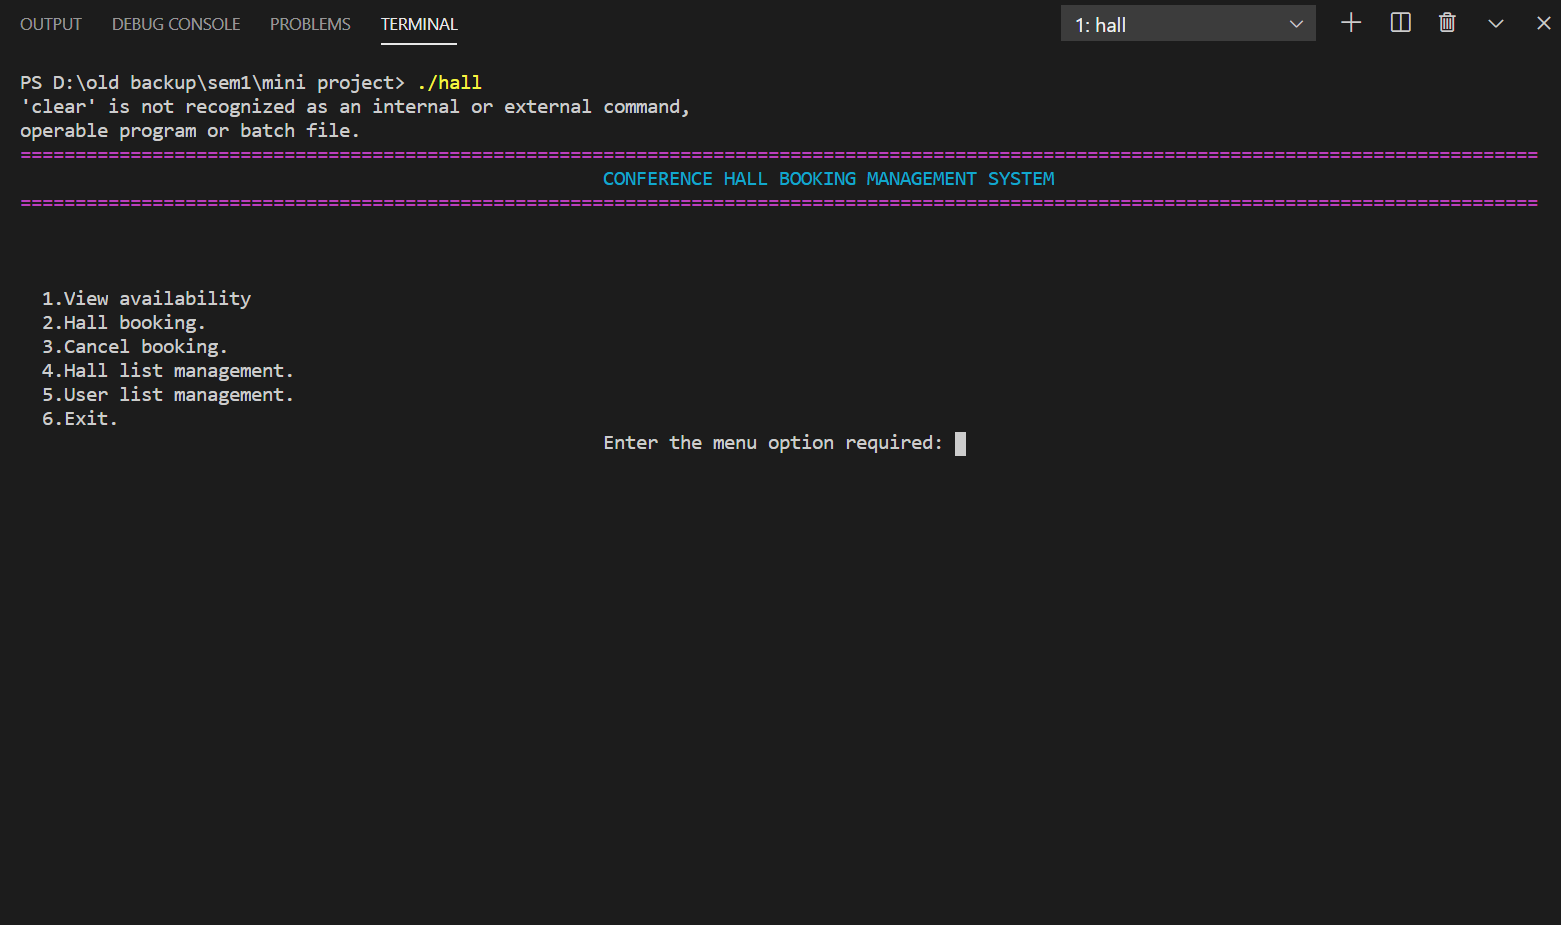This screenshot has height=925, width=1561.
Task: Kill the terminal with the trash icon
Action: (1446, 23)
